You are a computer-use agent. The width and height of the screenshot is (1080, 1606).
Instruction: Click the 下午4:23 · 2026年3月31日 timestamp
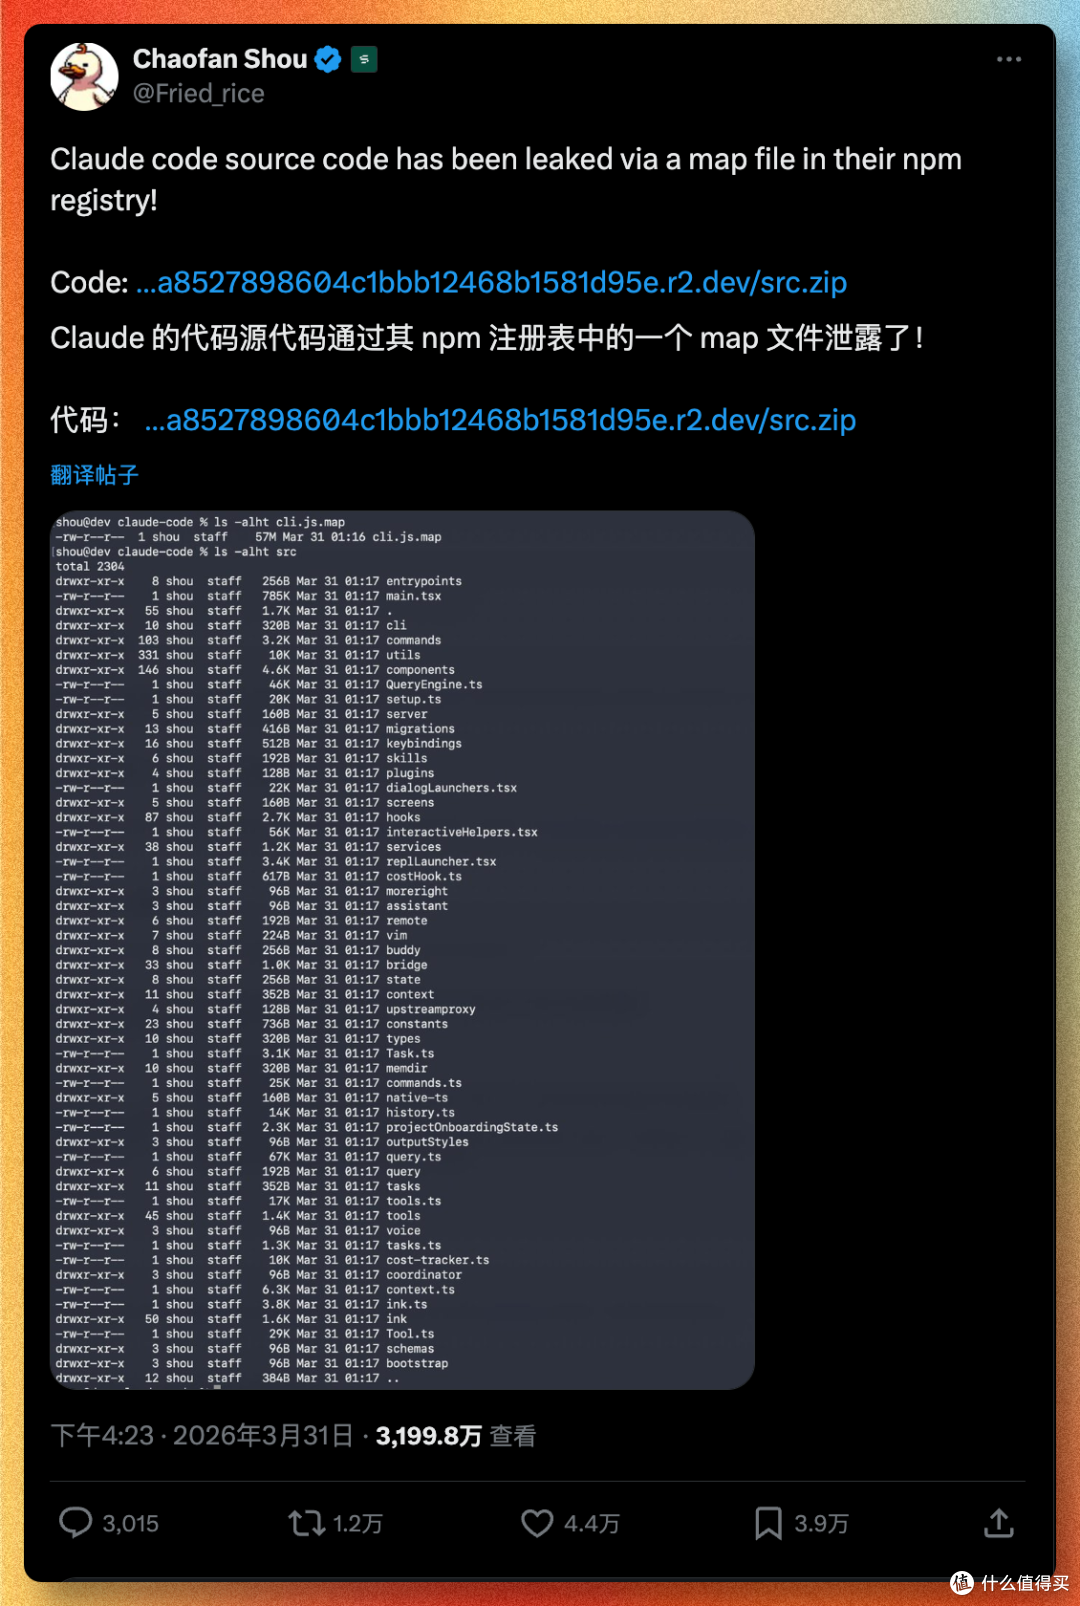point(202,1436)
